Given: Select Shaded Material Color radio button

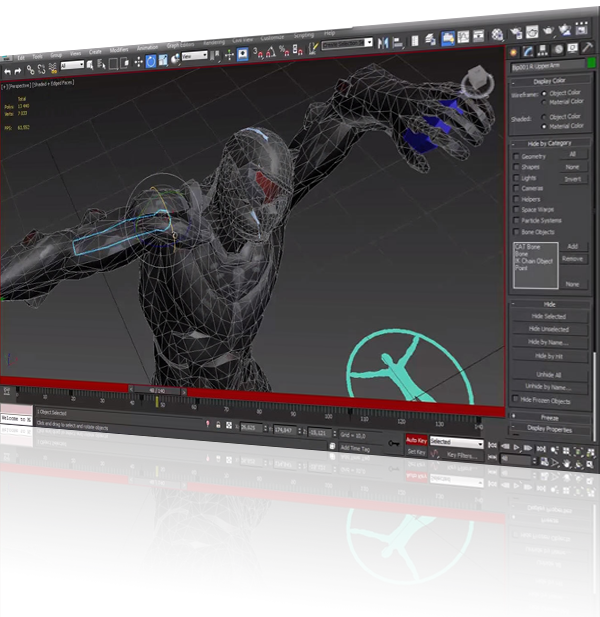Looking at the screenshot, I should point(544,126).
